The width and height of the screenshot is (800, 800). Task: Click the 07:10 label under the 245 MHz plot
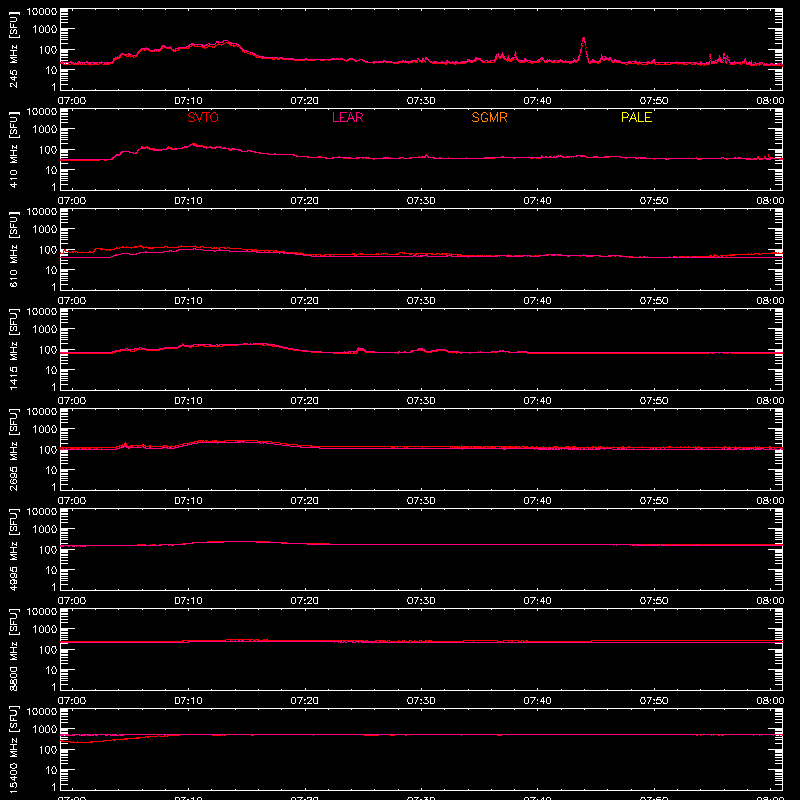coord(188,101)
